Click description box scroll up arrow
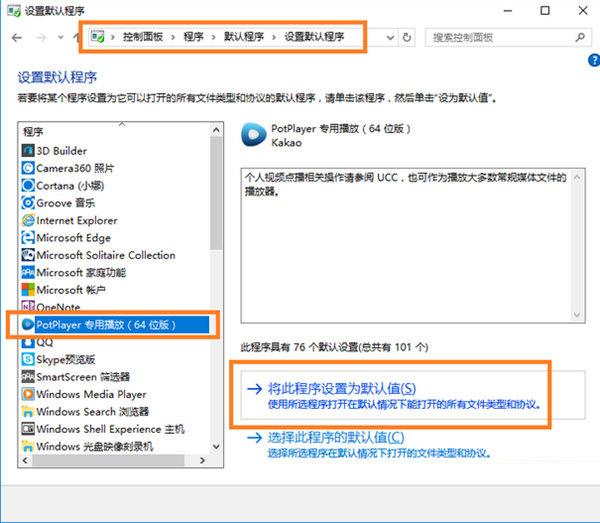 pos(577,177)
